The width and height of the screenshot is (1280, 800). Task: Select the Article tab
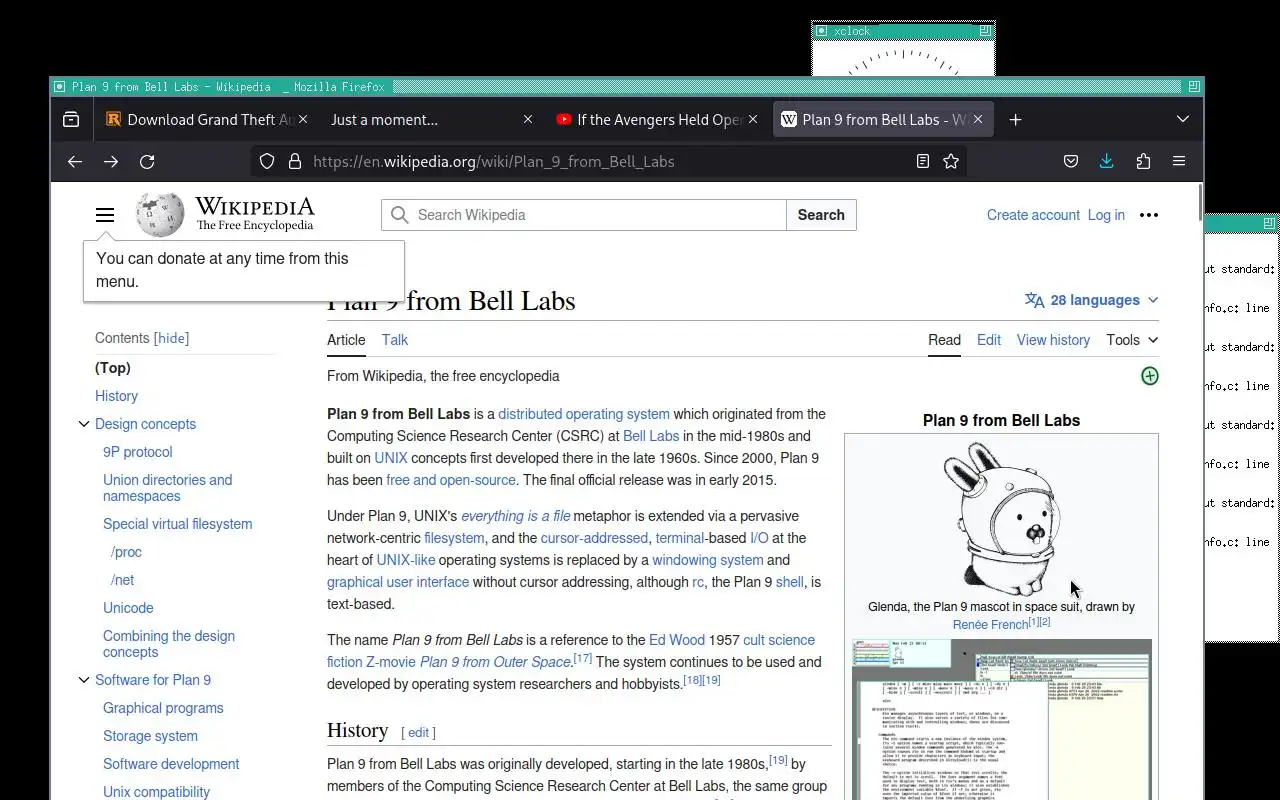[346, 340]
